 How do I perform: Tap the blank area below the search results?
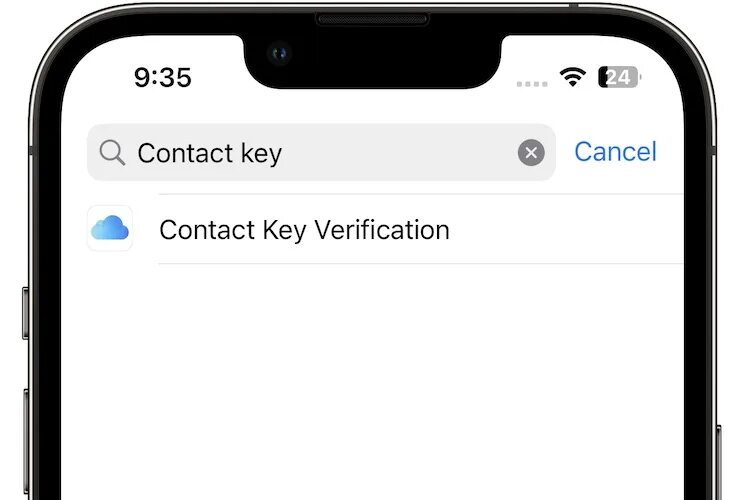372,380
